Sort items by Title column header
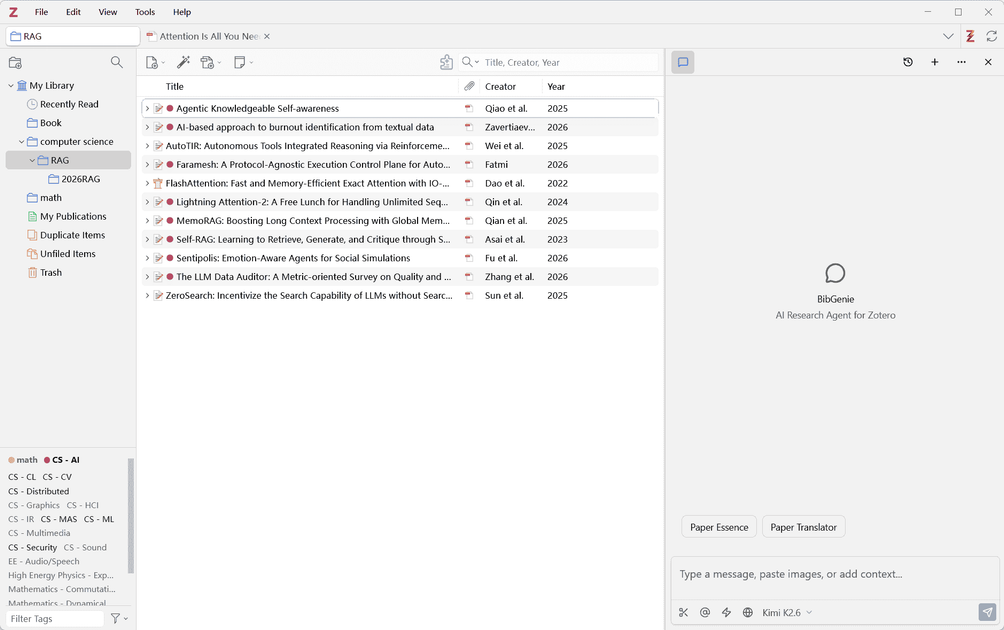This screenshot has height=630, width=1004. tap(174, 86)
